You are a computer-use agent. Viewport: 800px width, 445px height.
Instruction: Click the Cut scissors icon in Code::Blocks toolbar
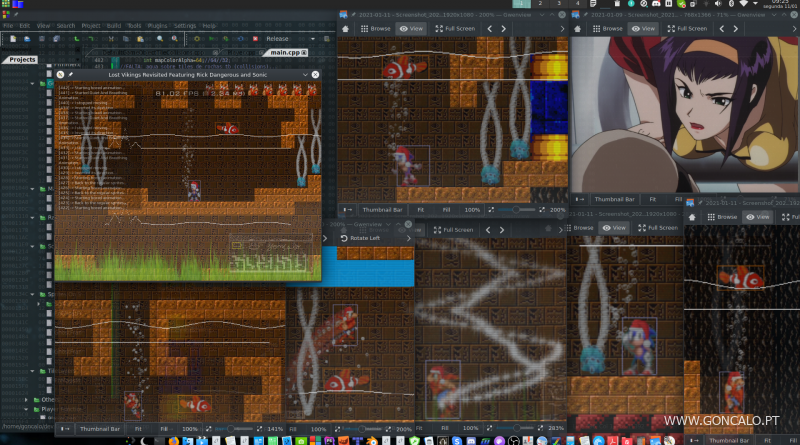(x=111, y=39)
